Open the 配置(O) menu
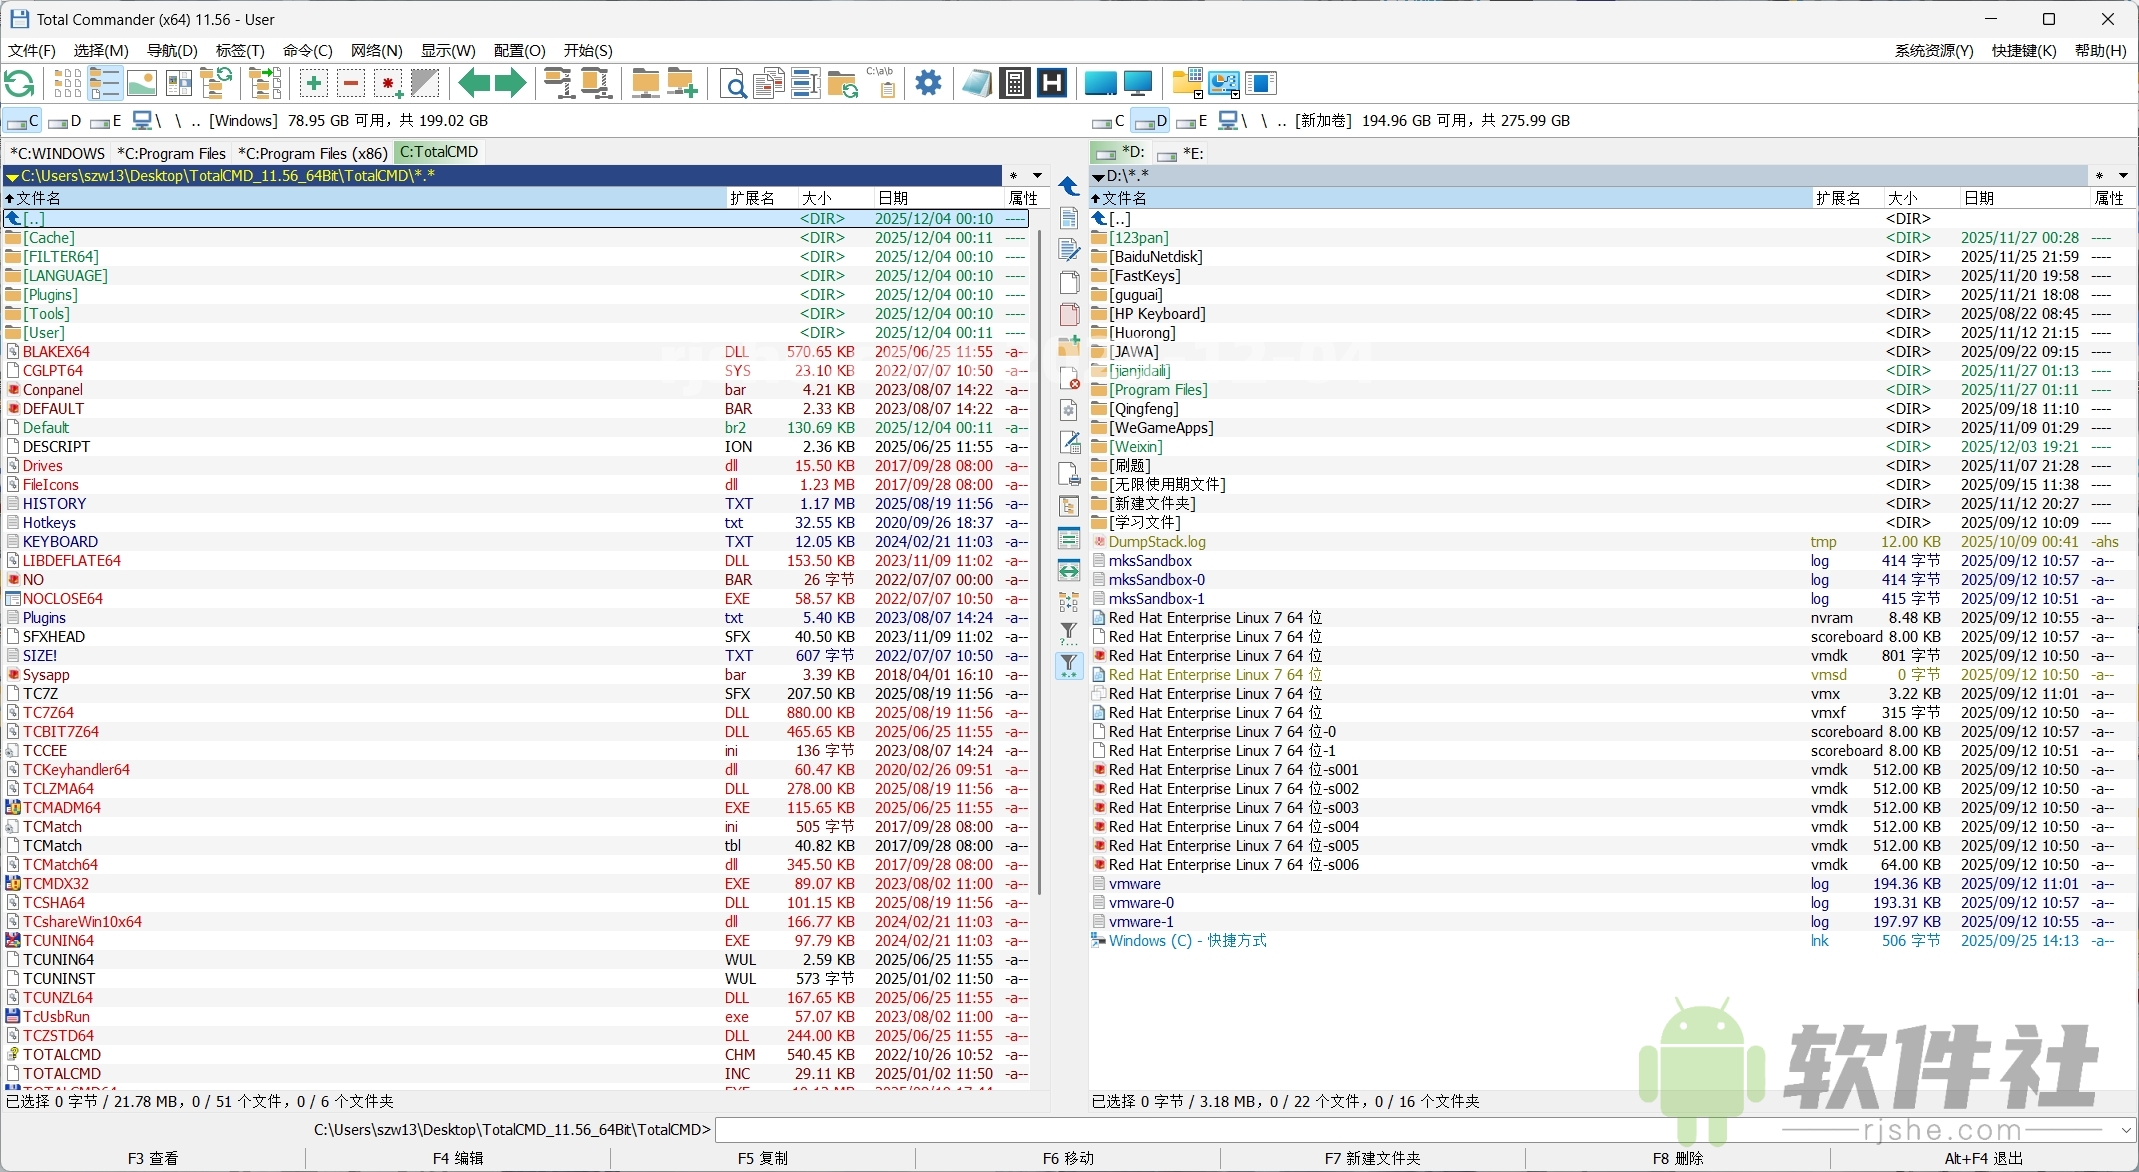The height and width of the screenshot is (1172, 2139). 519,50
